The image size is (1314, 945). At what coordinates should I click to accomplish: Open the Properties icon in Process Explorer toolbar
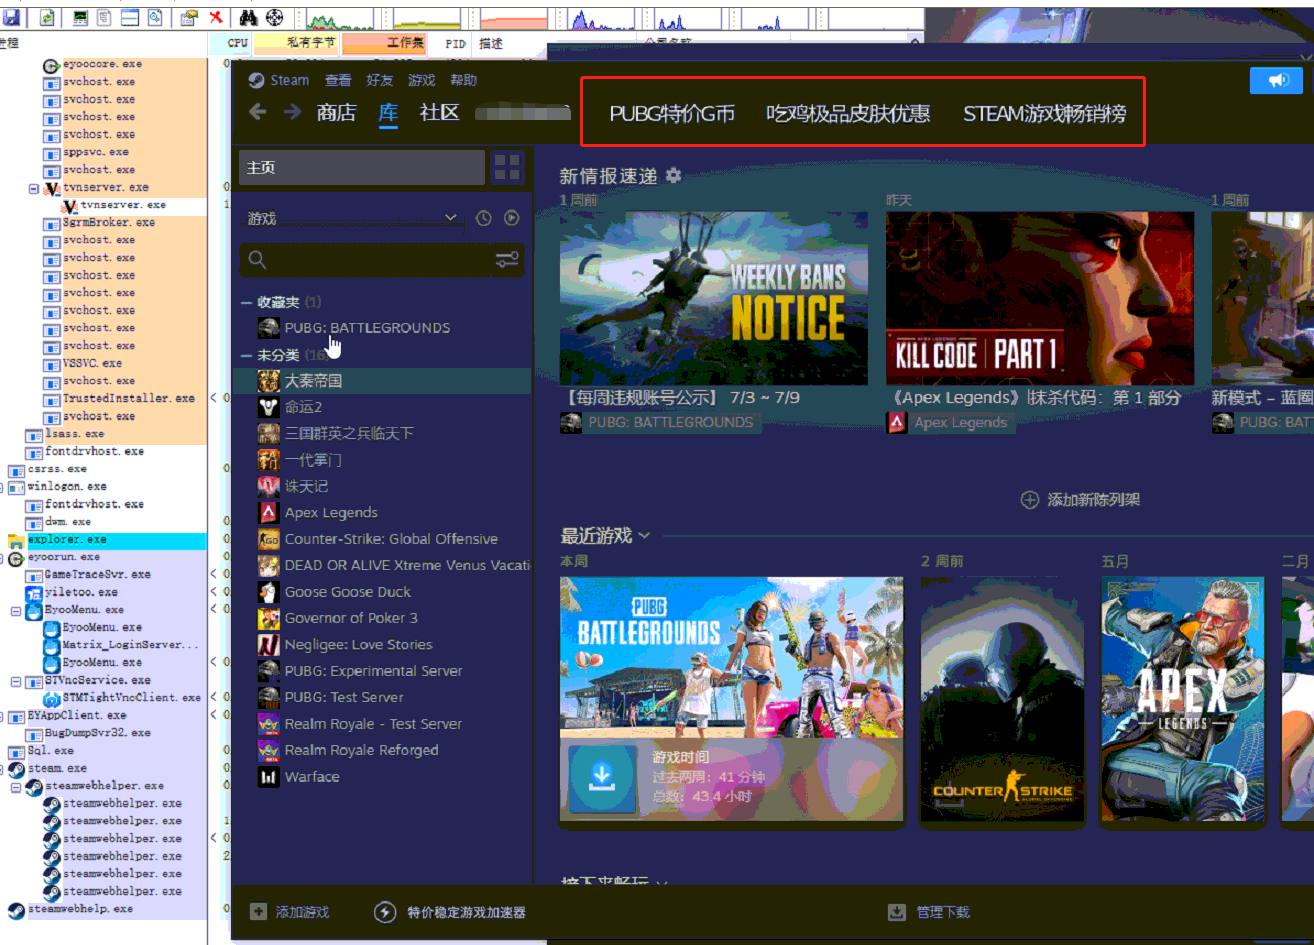pyautogui.click(x=188, y=18)
